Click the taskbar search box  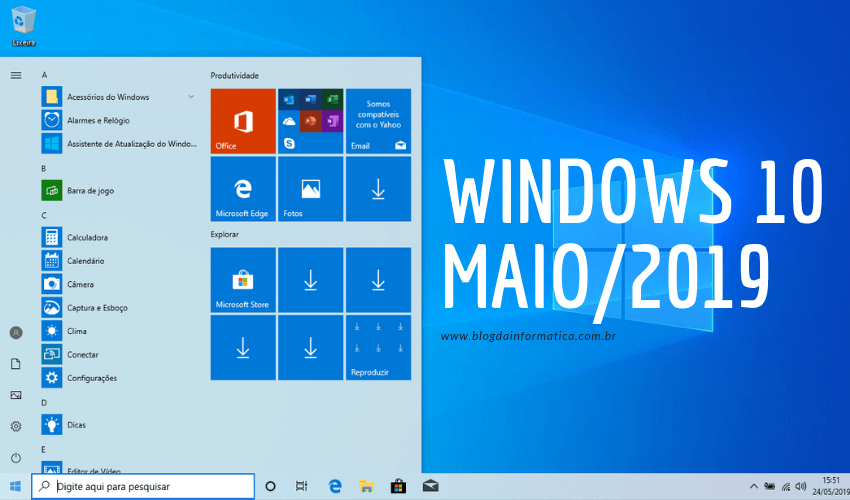tap(143, 486)
